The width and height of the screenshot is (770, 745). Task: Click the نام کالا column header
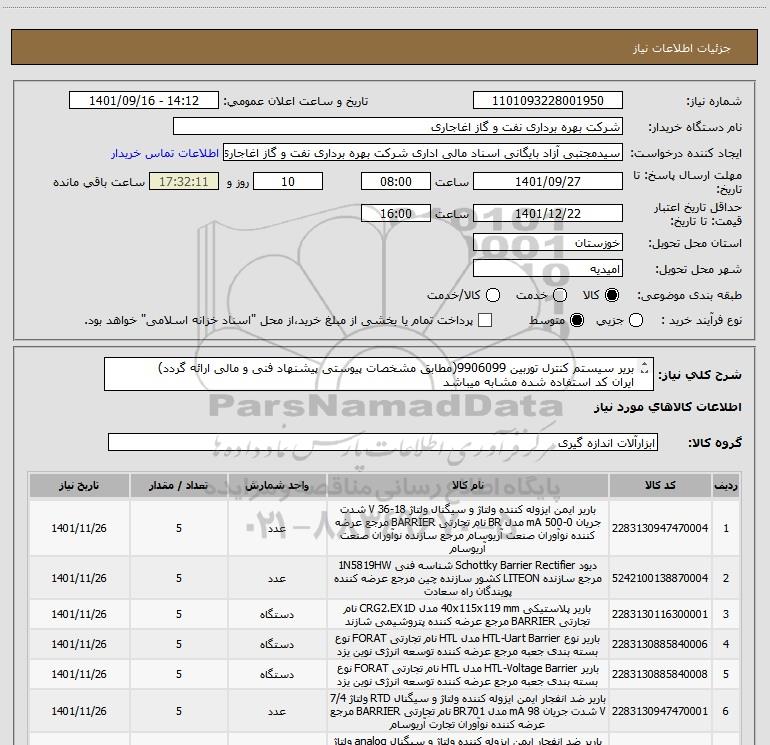(x=468, y=486)
